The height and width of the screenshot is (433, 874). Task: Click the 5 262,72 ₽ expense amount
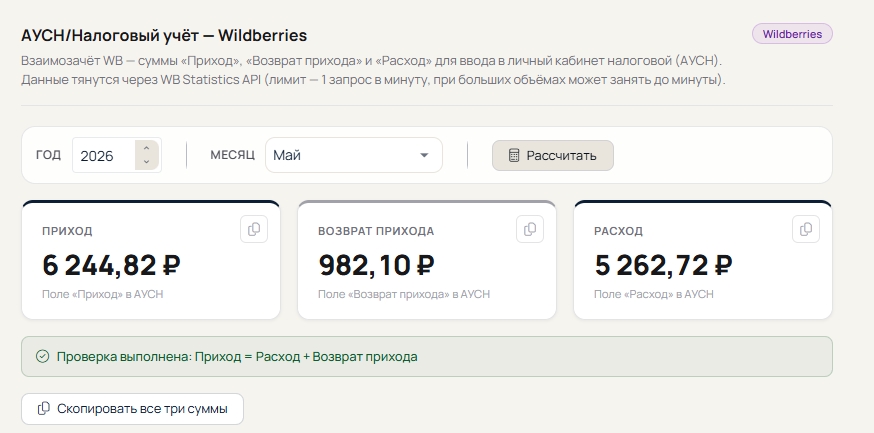(x=663, y=265)
